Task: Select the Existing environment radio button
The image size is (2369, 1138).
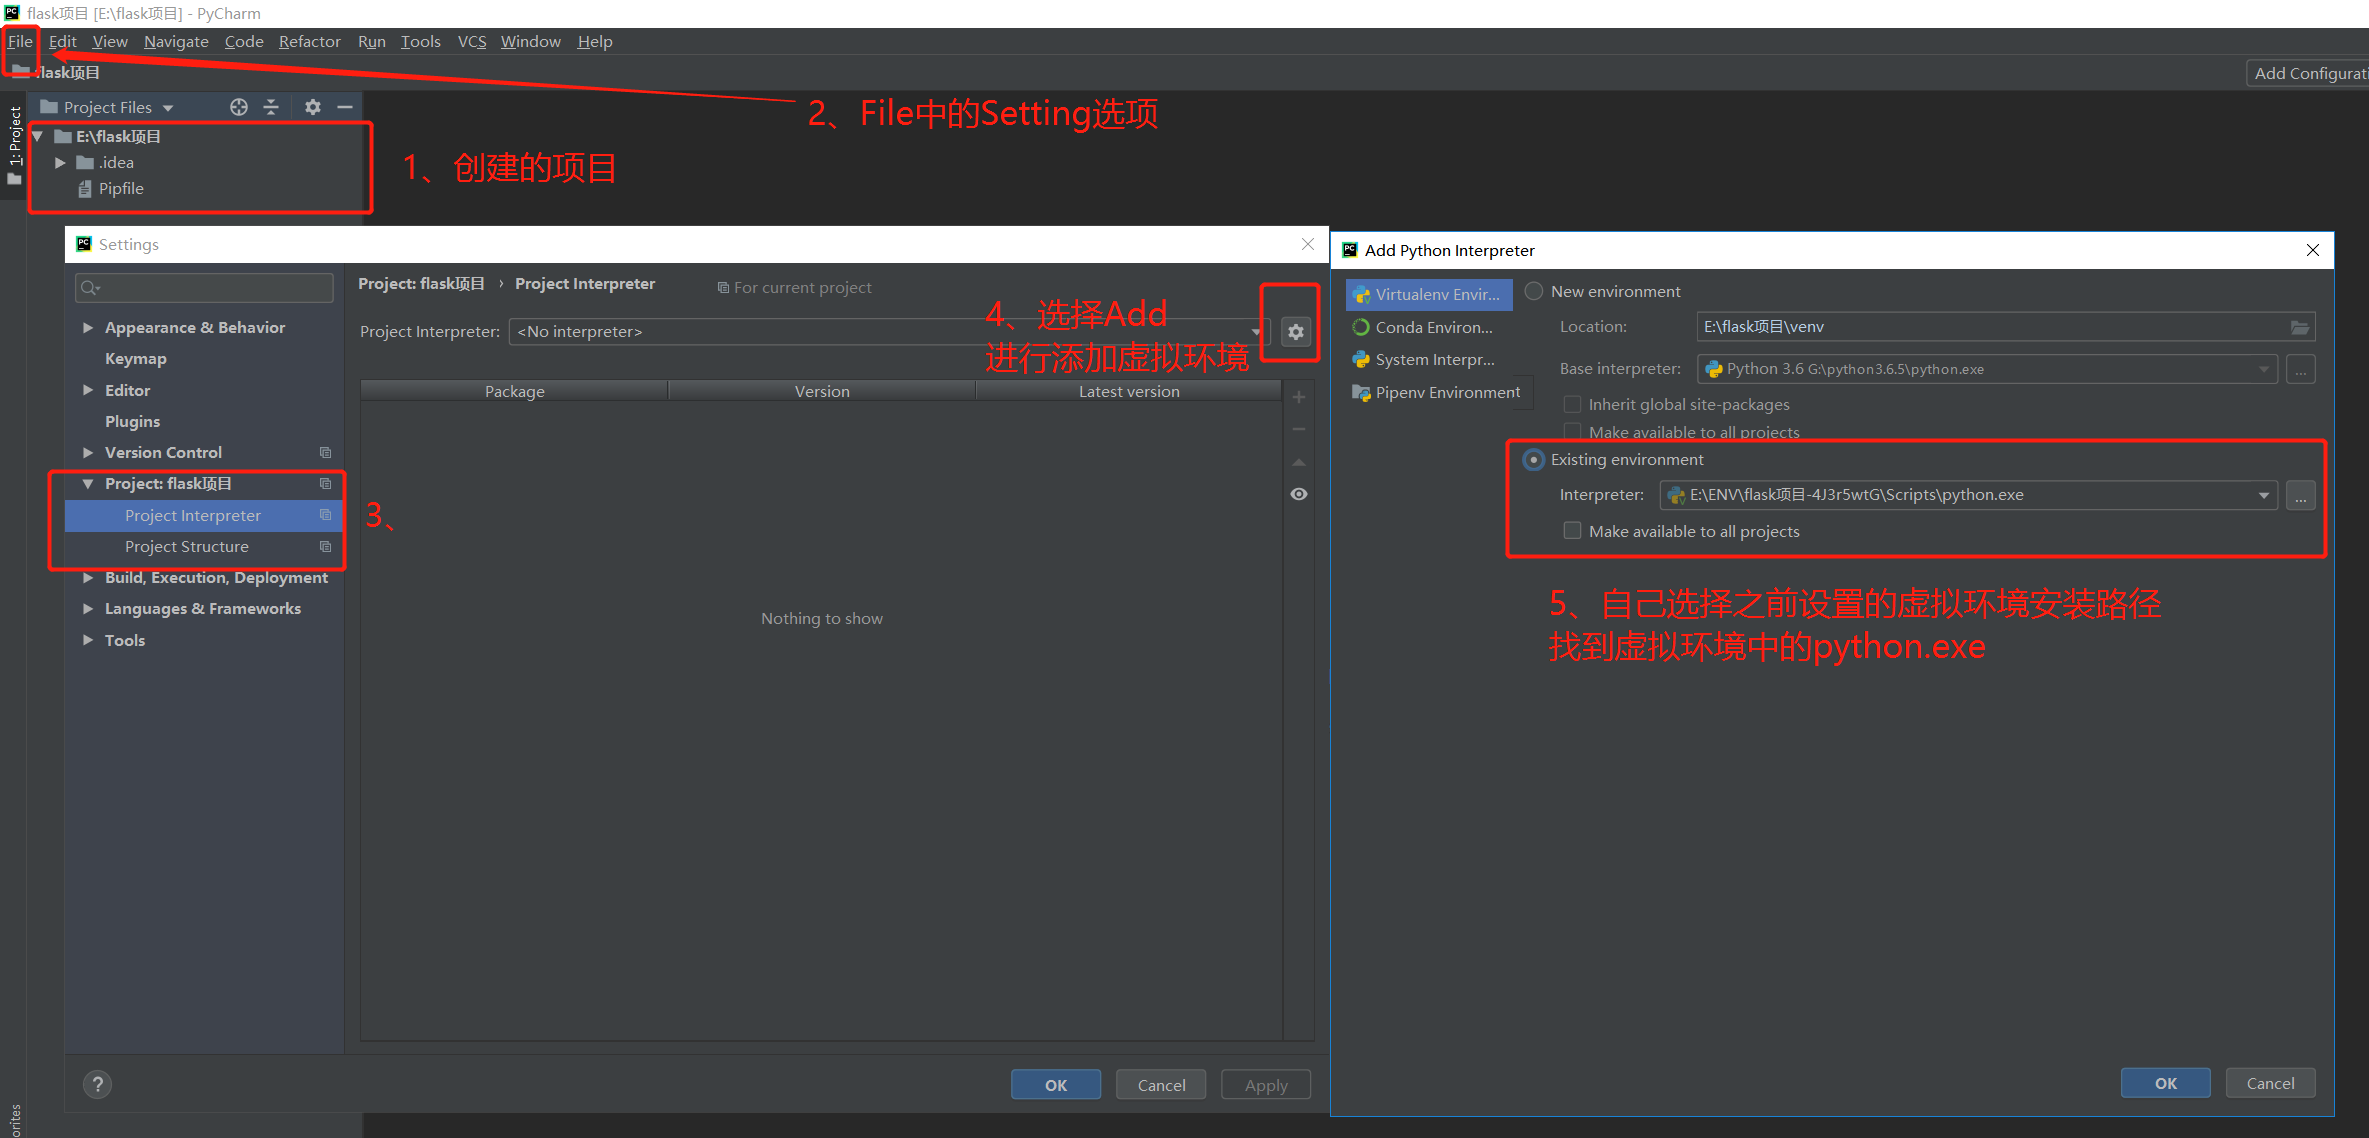Action: coord(1534,460)
